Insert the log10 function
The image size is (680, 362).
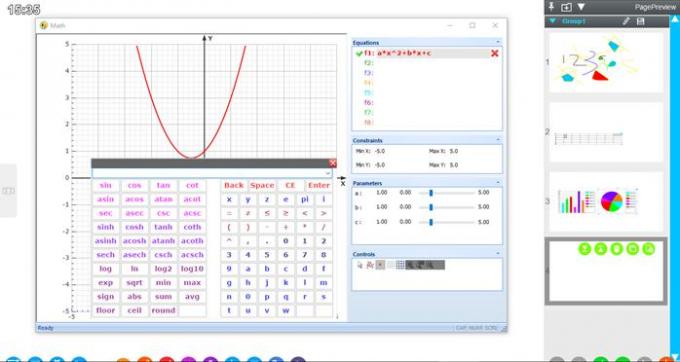pos(192,269)
